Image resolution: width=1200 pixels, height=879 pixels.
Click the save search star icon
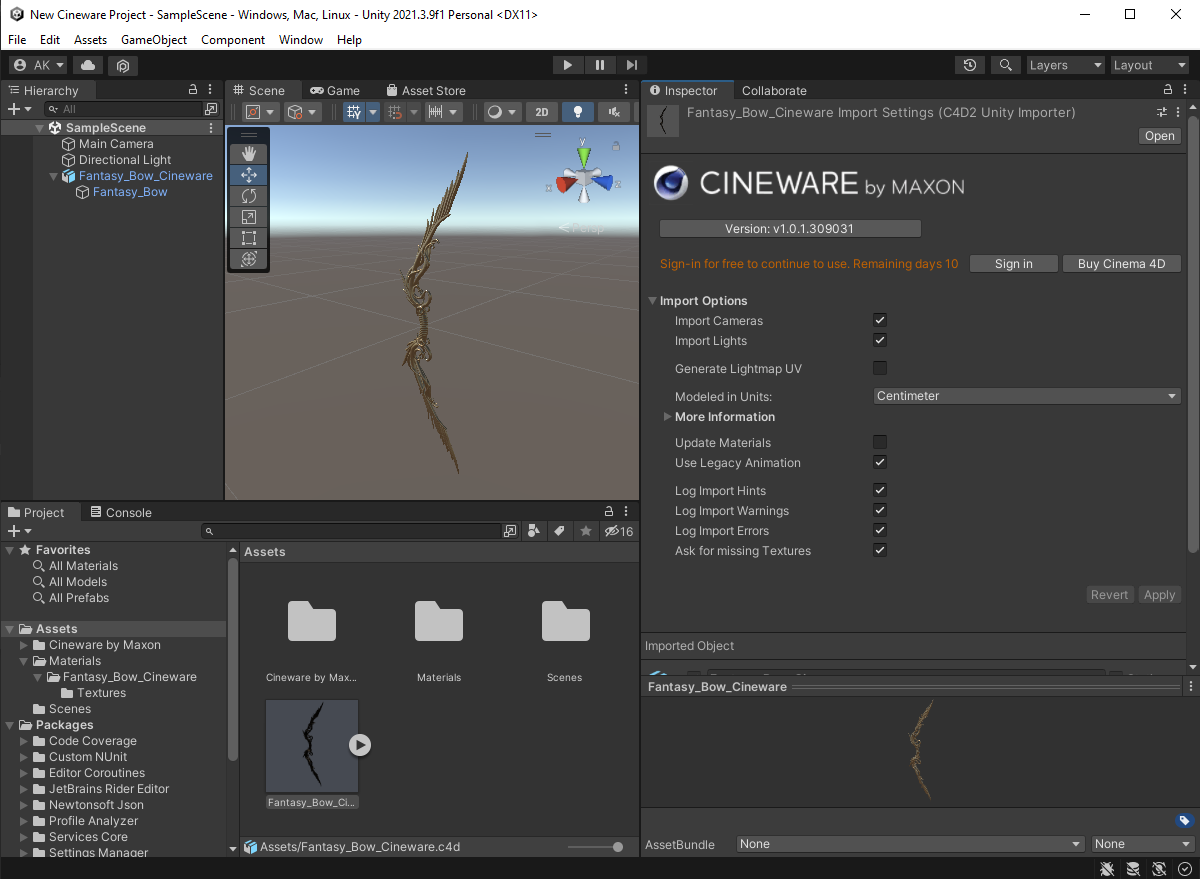(586, 531)
